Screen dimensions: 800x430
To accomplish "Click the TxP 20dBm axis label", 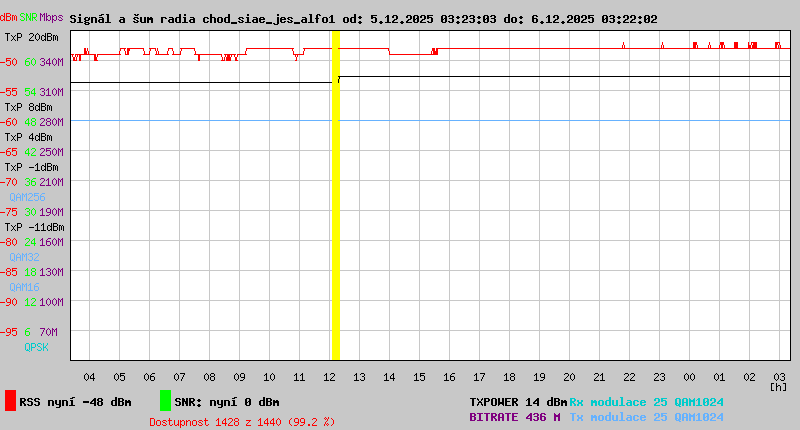I will click(x=31, y=37).
